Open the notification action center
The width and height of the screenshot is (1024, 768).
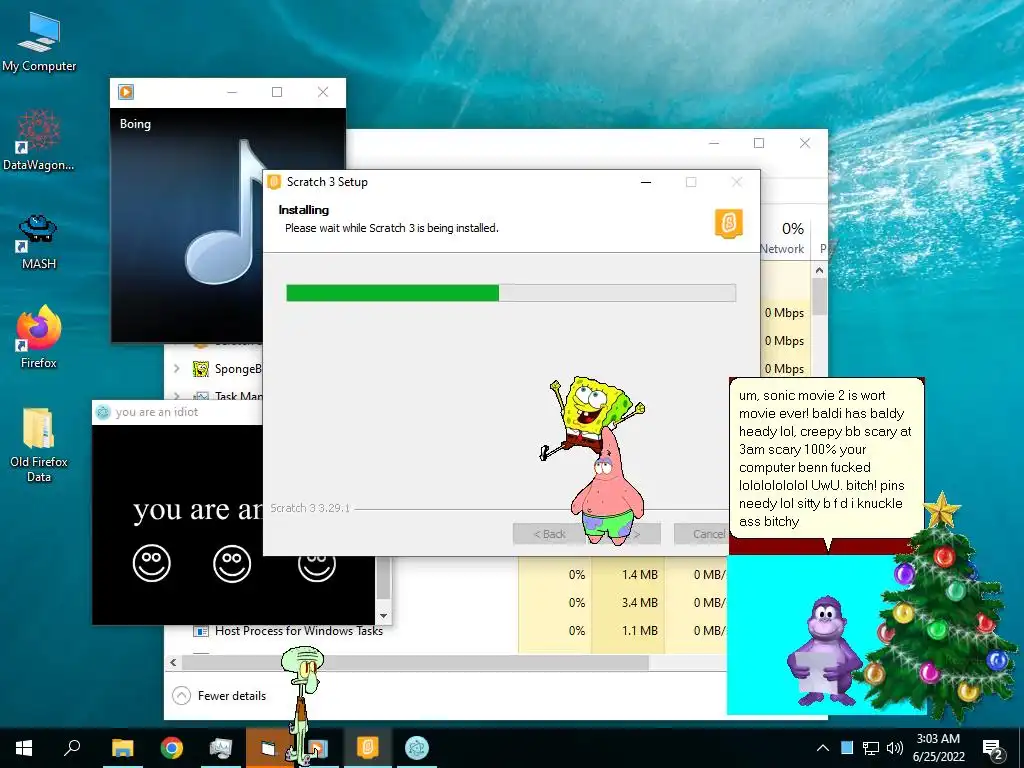tap(993, 748)
